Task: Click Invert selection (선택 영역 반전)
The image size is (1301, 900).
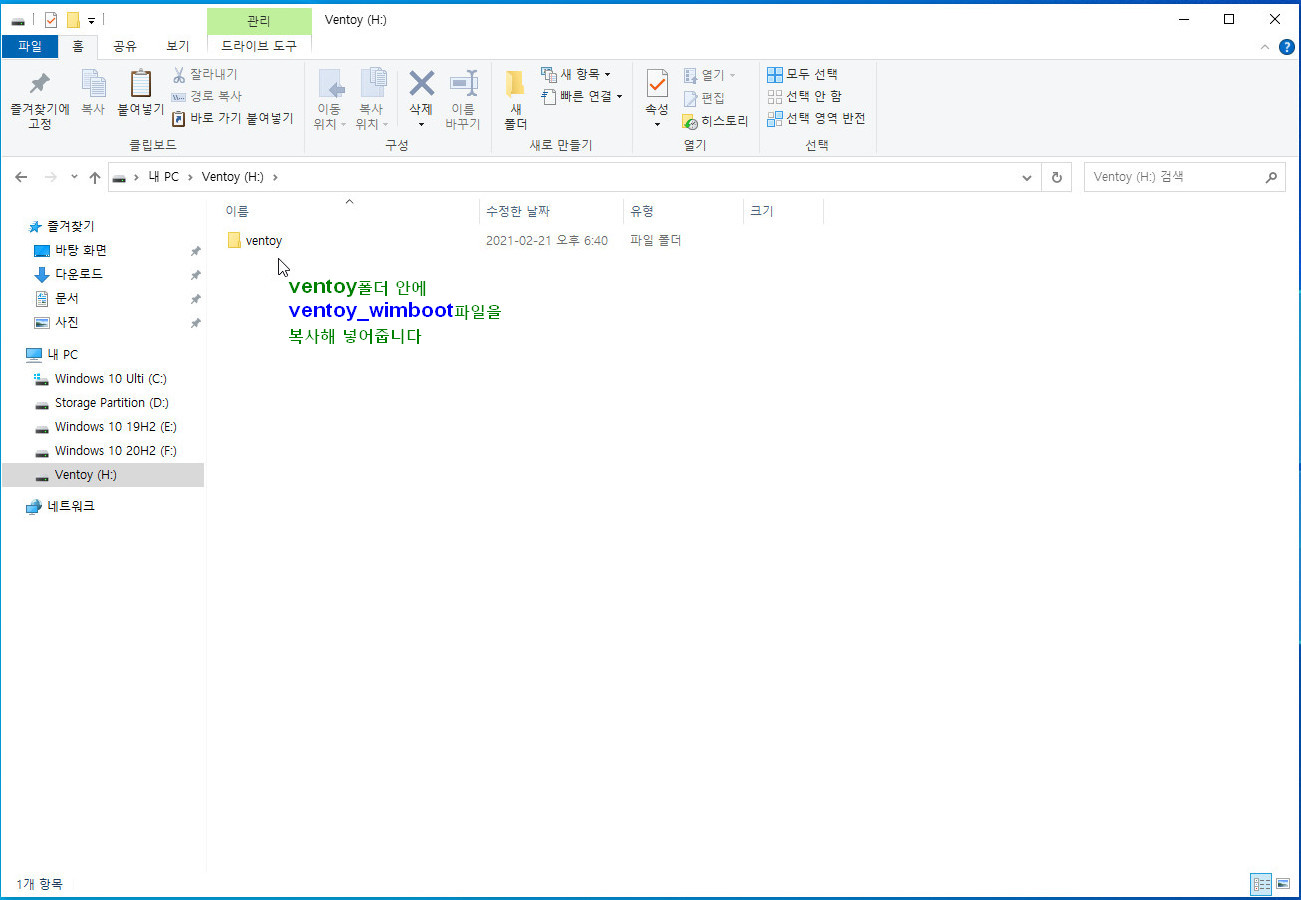Action: 816,118
